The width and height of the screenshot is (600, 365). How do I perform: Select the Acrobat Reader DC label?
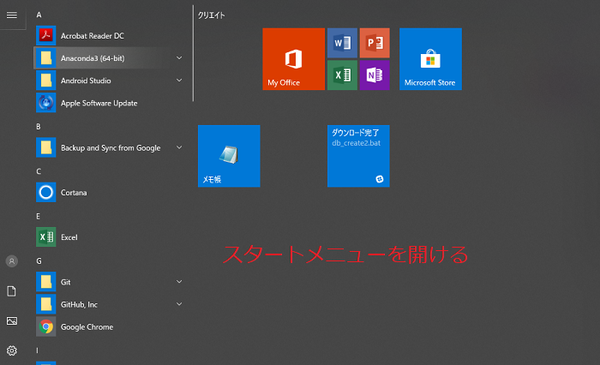coord(92,36)
